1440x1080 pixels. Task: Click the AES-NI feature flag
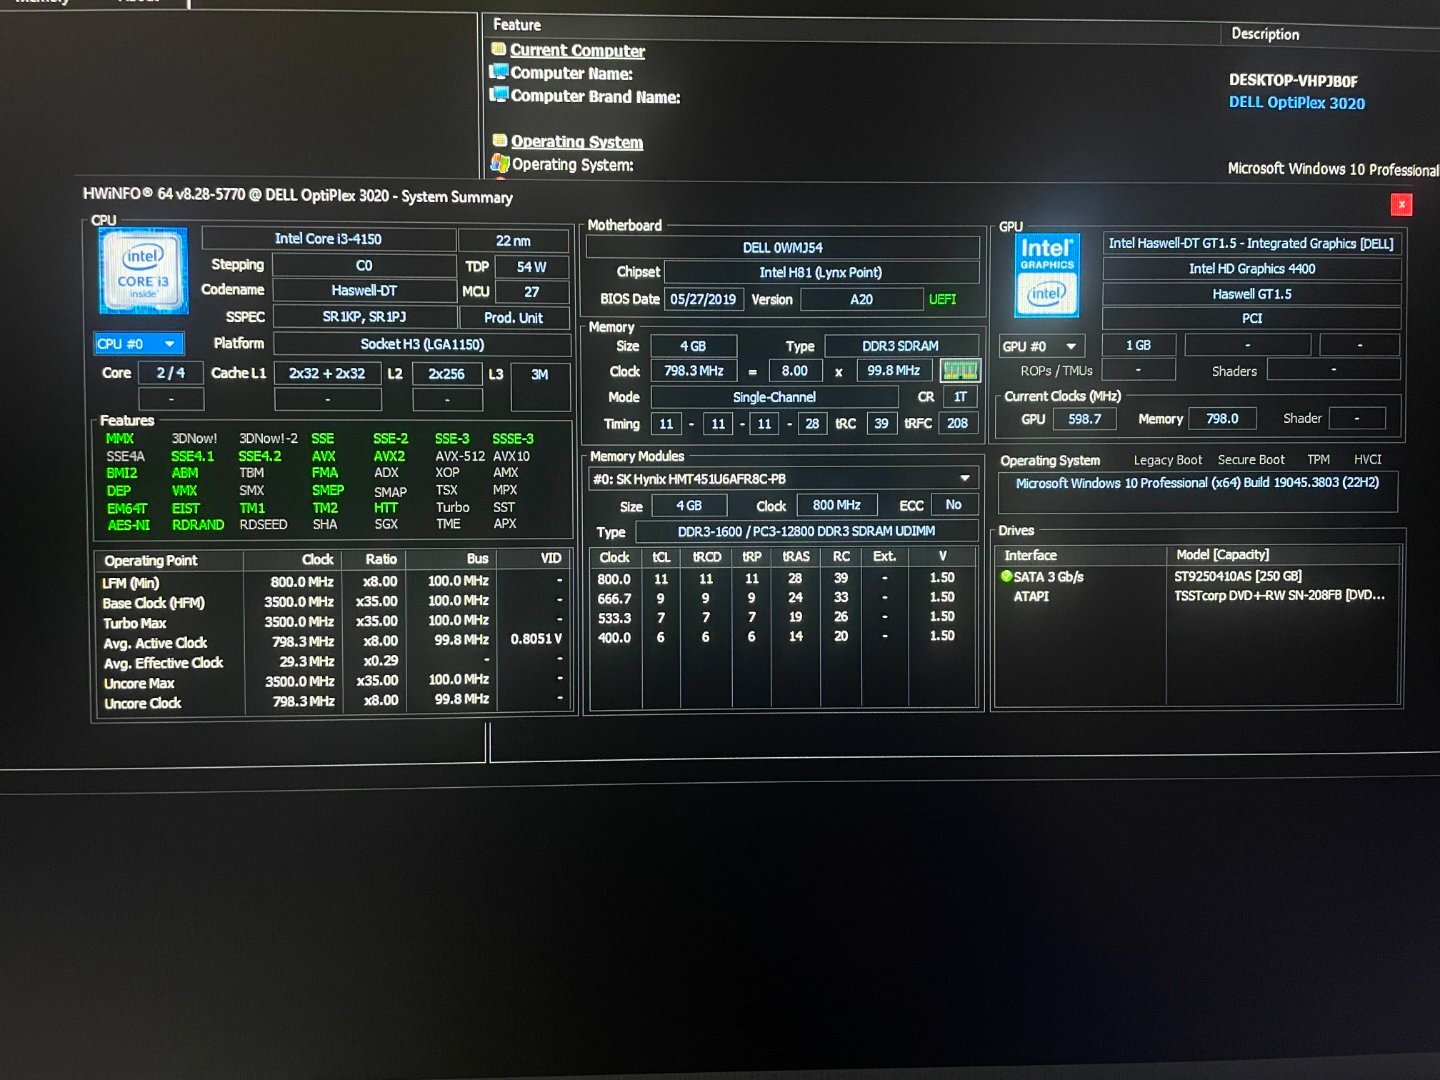coord(128,525)
